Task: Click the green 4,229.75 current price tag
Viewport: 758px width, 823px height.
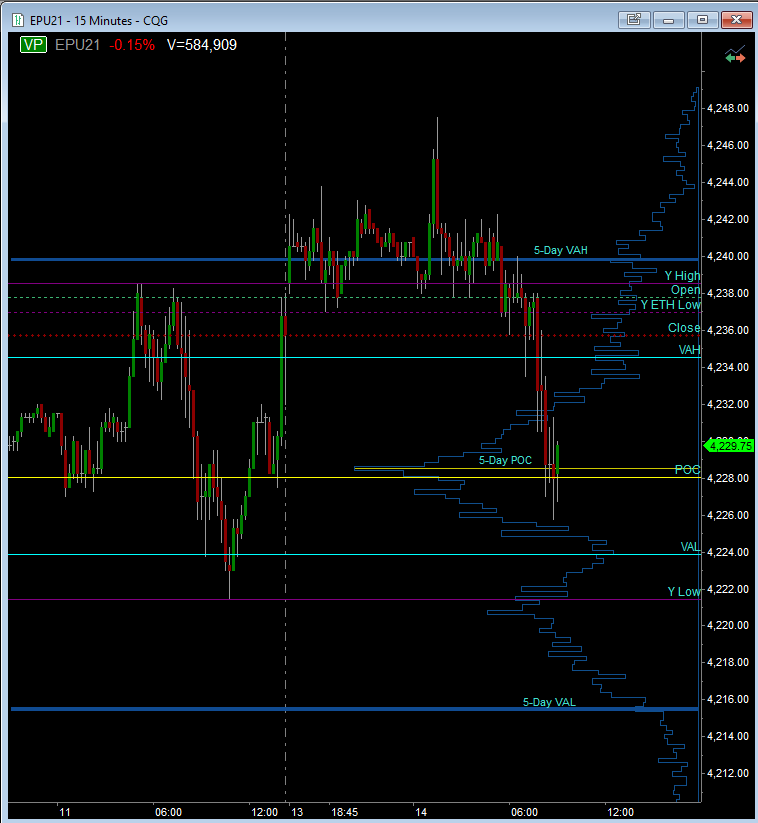Action: [729, 446]
